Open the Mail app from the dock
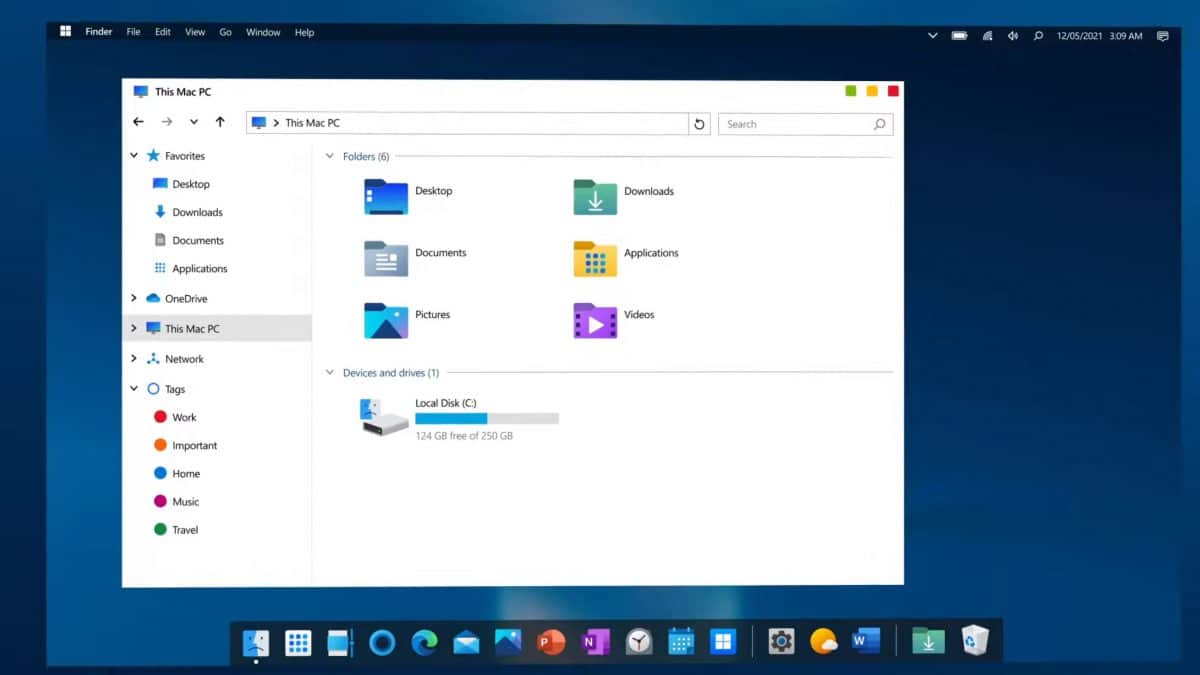 tap(466, 641)
